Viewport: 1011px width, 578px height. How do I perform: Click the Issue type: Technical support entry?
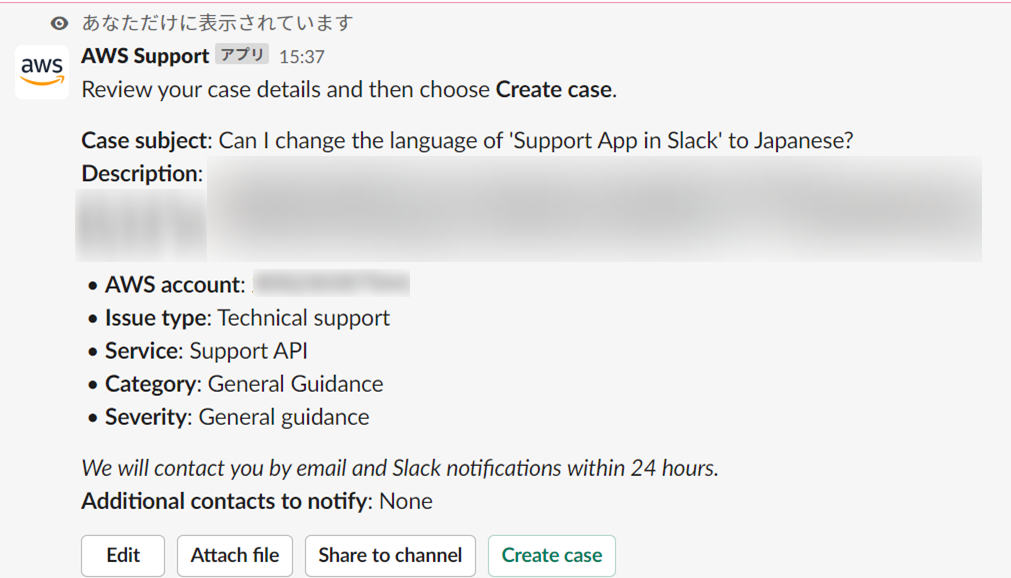click(x=248, y=318)
